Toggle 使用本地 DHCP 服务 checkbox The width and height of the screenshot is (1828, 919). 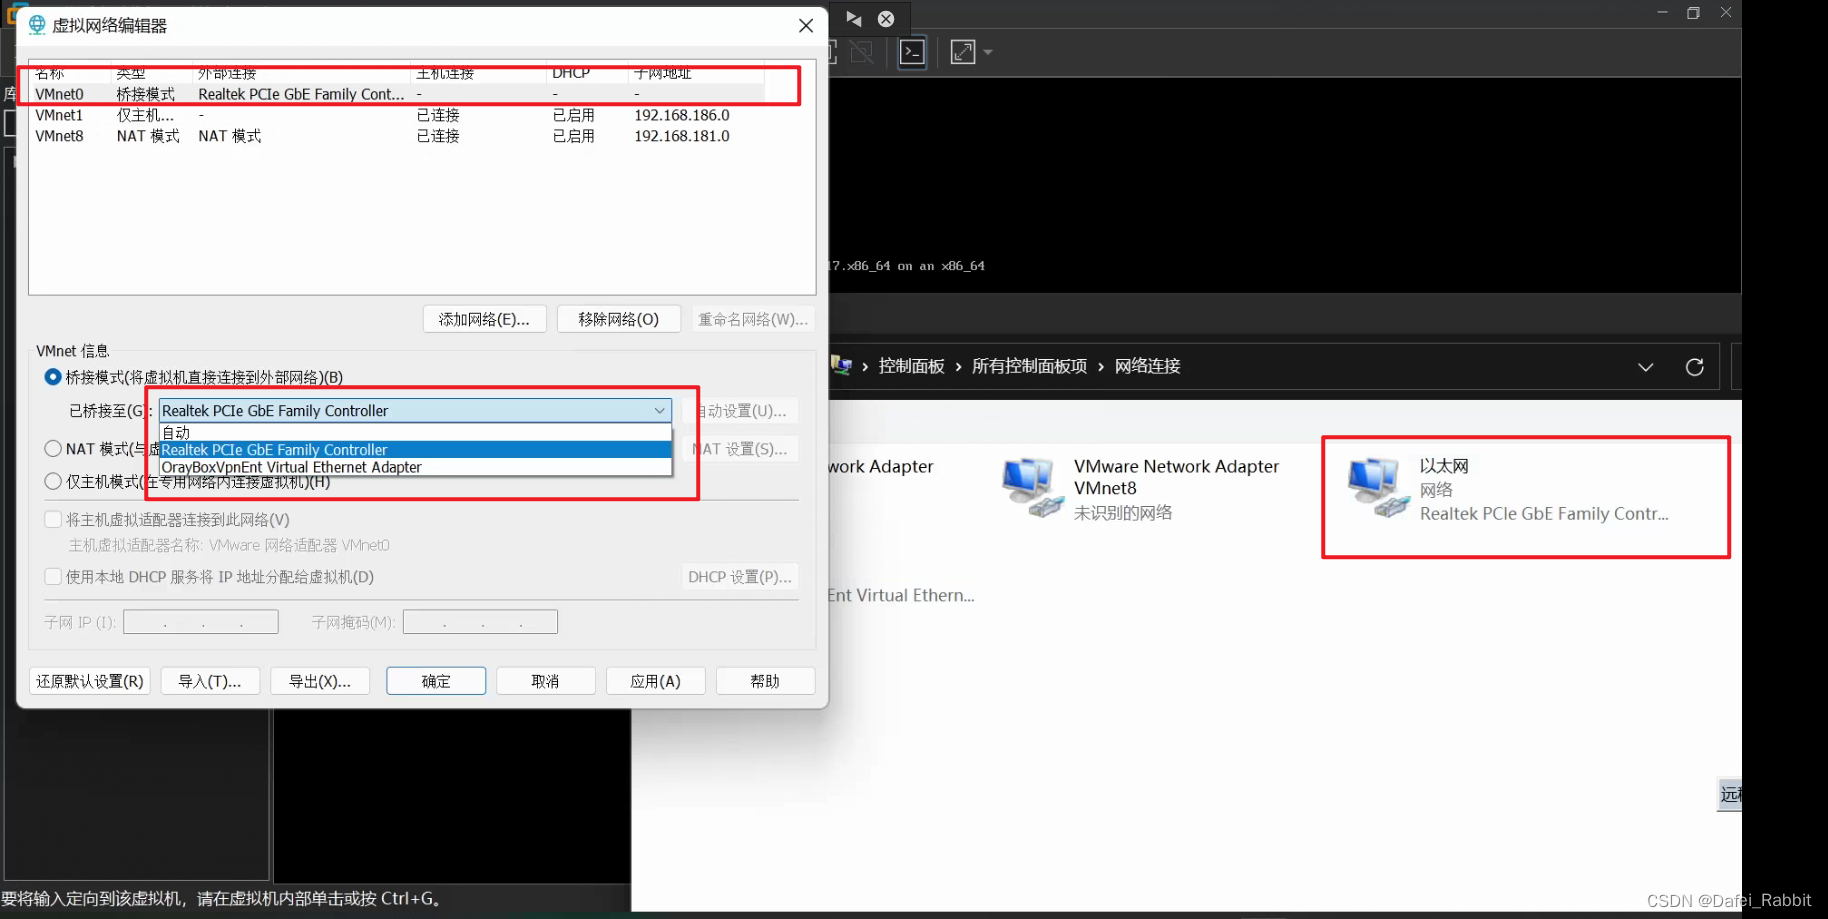[x=53, y=576]
